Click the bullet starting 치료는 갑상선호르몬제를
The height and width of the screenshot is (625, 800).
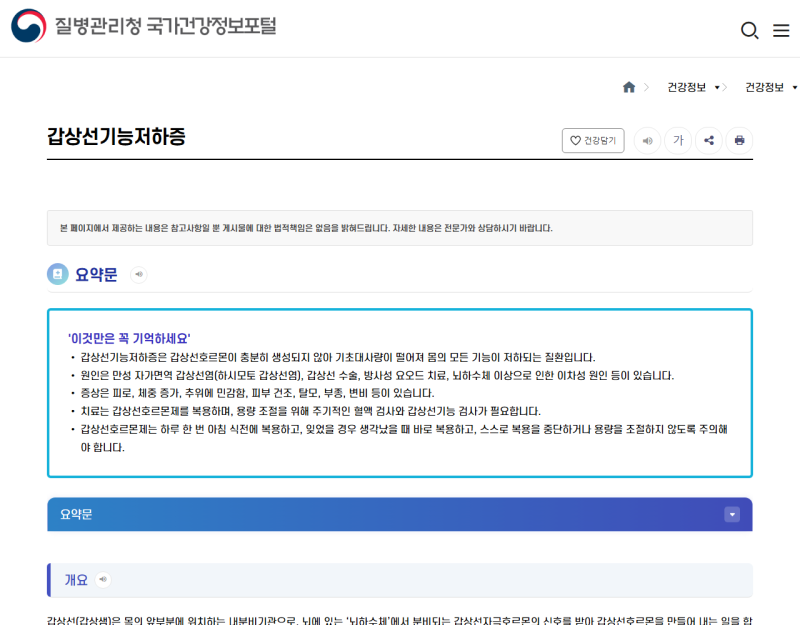[x=310, y=411]
